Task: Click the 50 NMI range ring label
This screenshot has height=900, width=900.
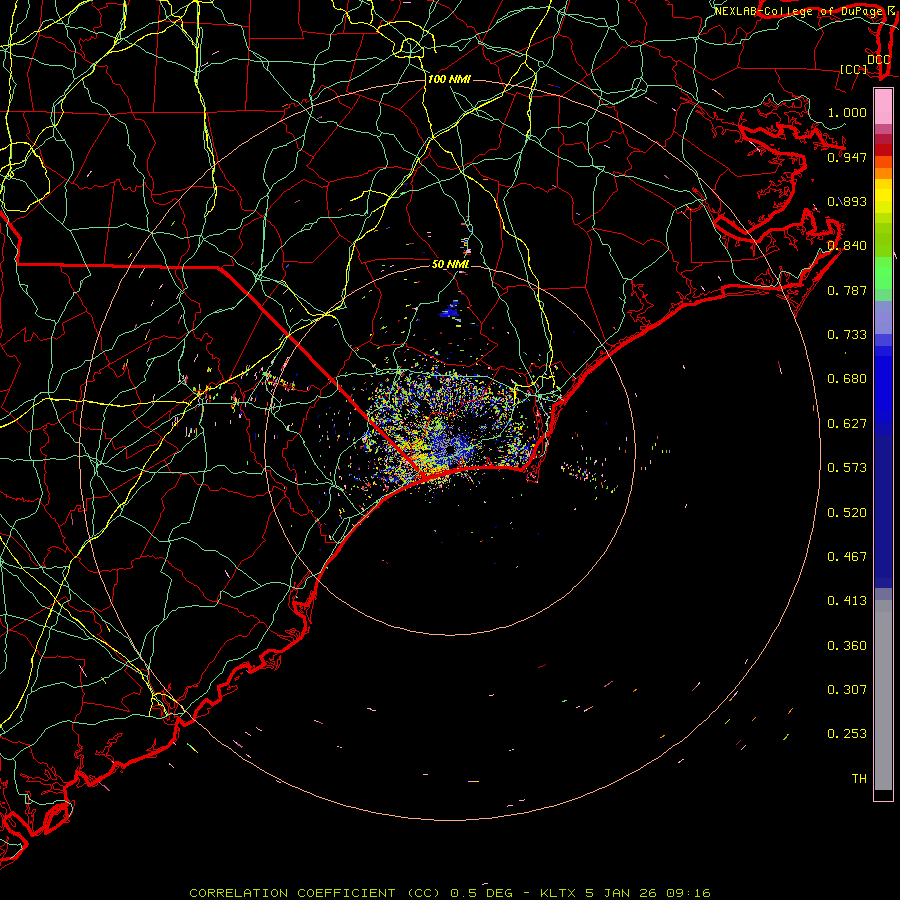Action: coord(451,264)
